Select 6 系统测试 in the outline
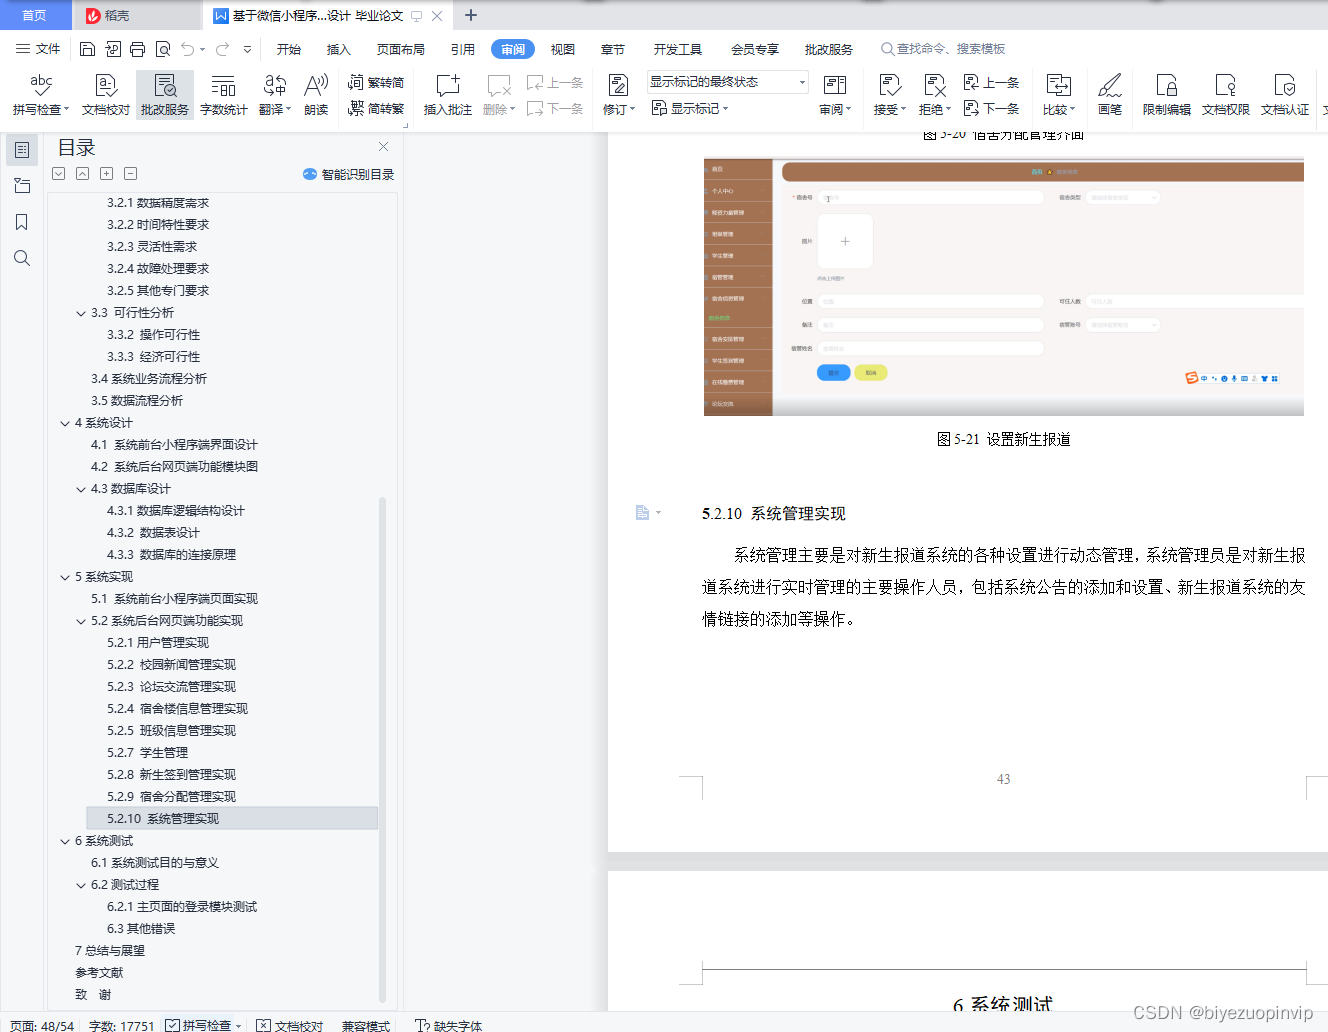Viewport: 1328px width, 1032px height. [107, 840]
